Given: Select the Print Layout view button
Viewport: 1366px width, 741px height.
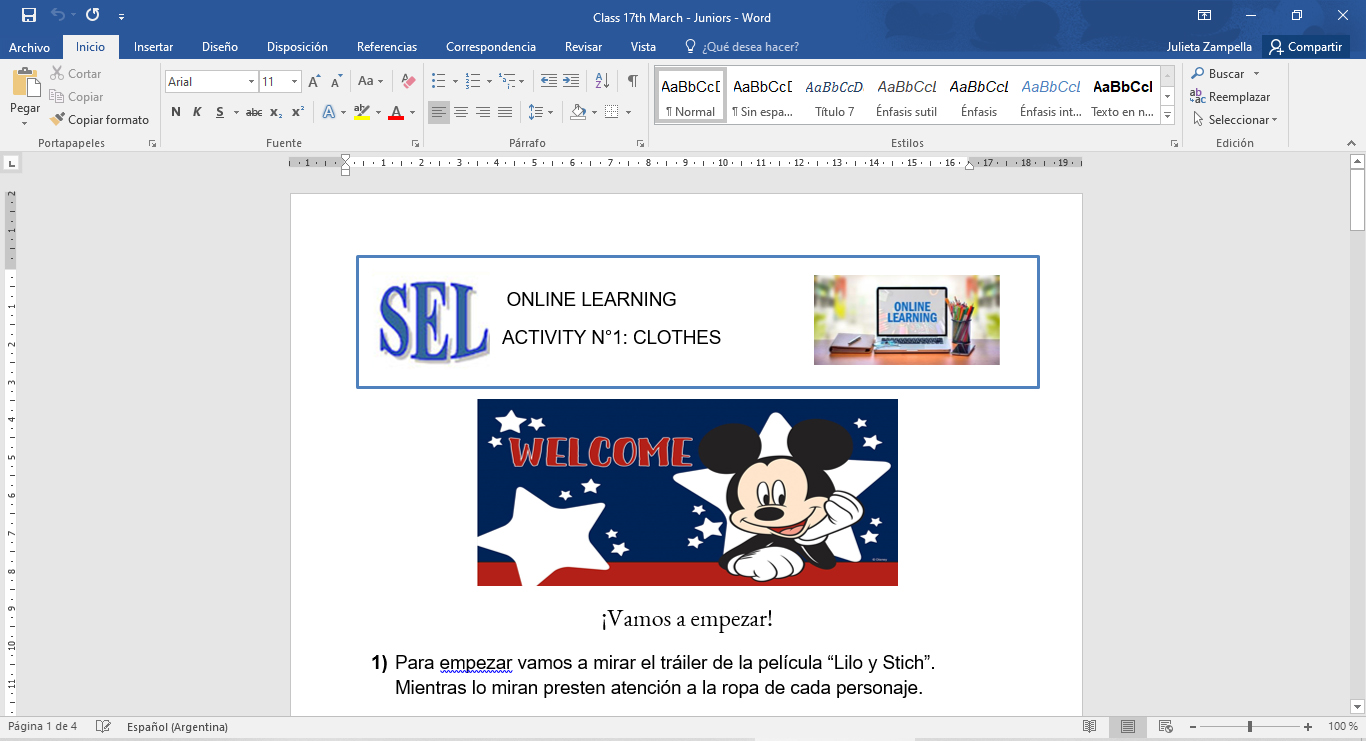Looking at the screenshot, I should coord(1128,726).
